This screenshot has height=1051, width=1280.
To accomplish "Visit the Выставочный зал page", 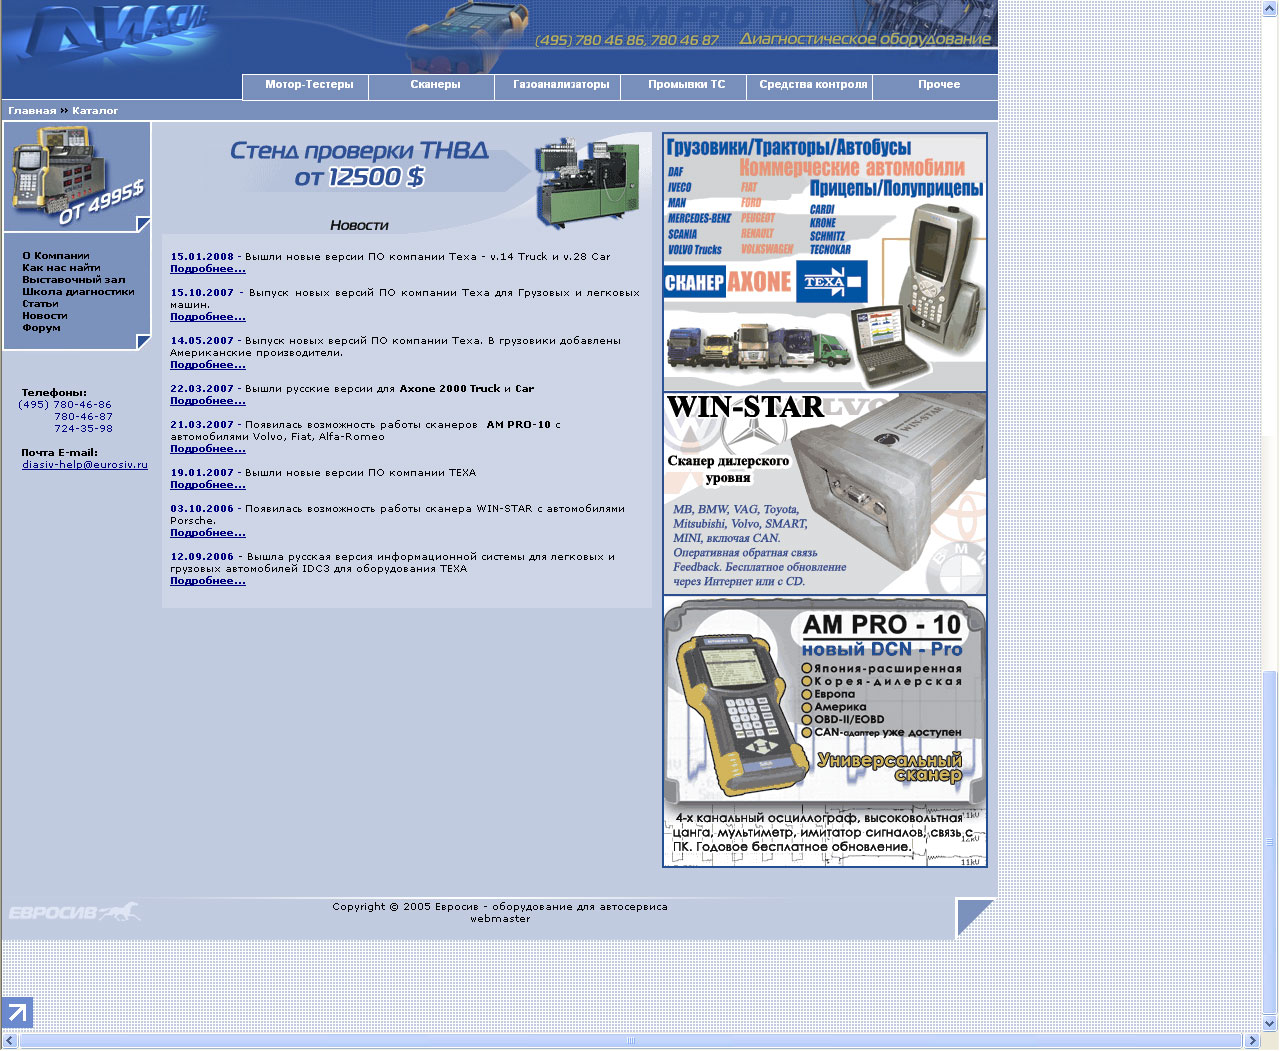I will (x=74, y=280).
